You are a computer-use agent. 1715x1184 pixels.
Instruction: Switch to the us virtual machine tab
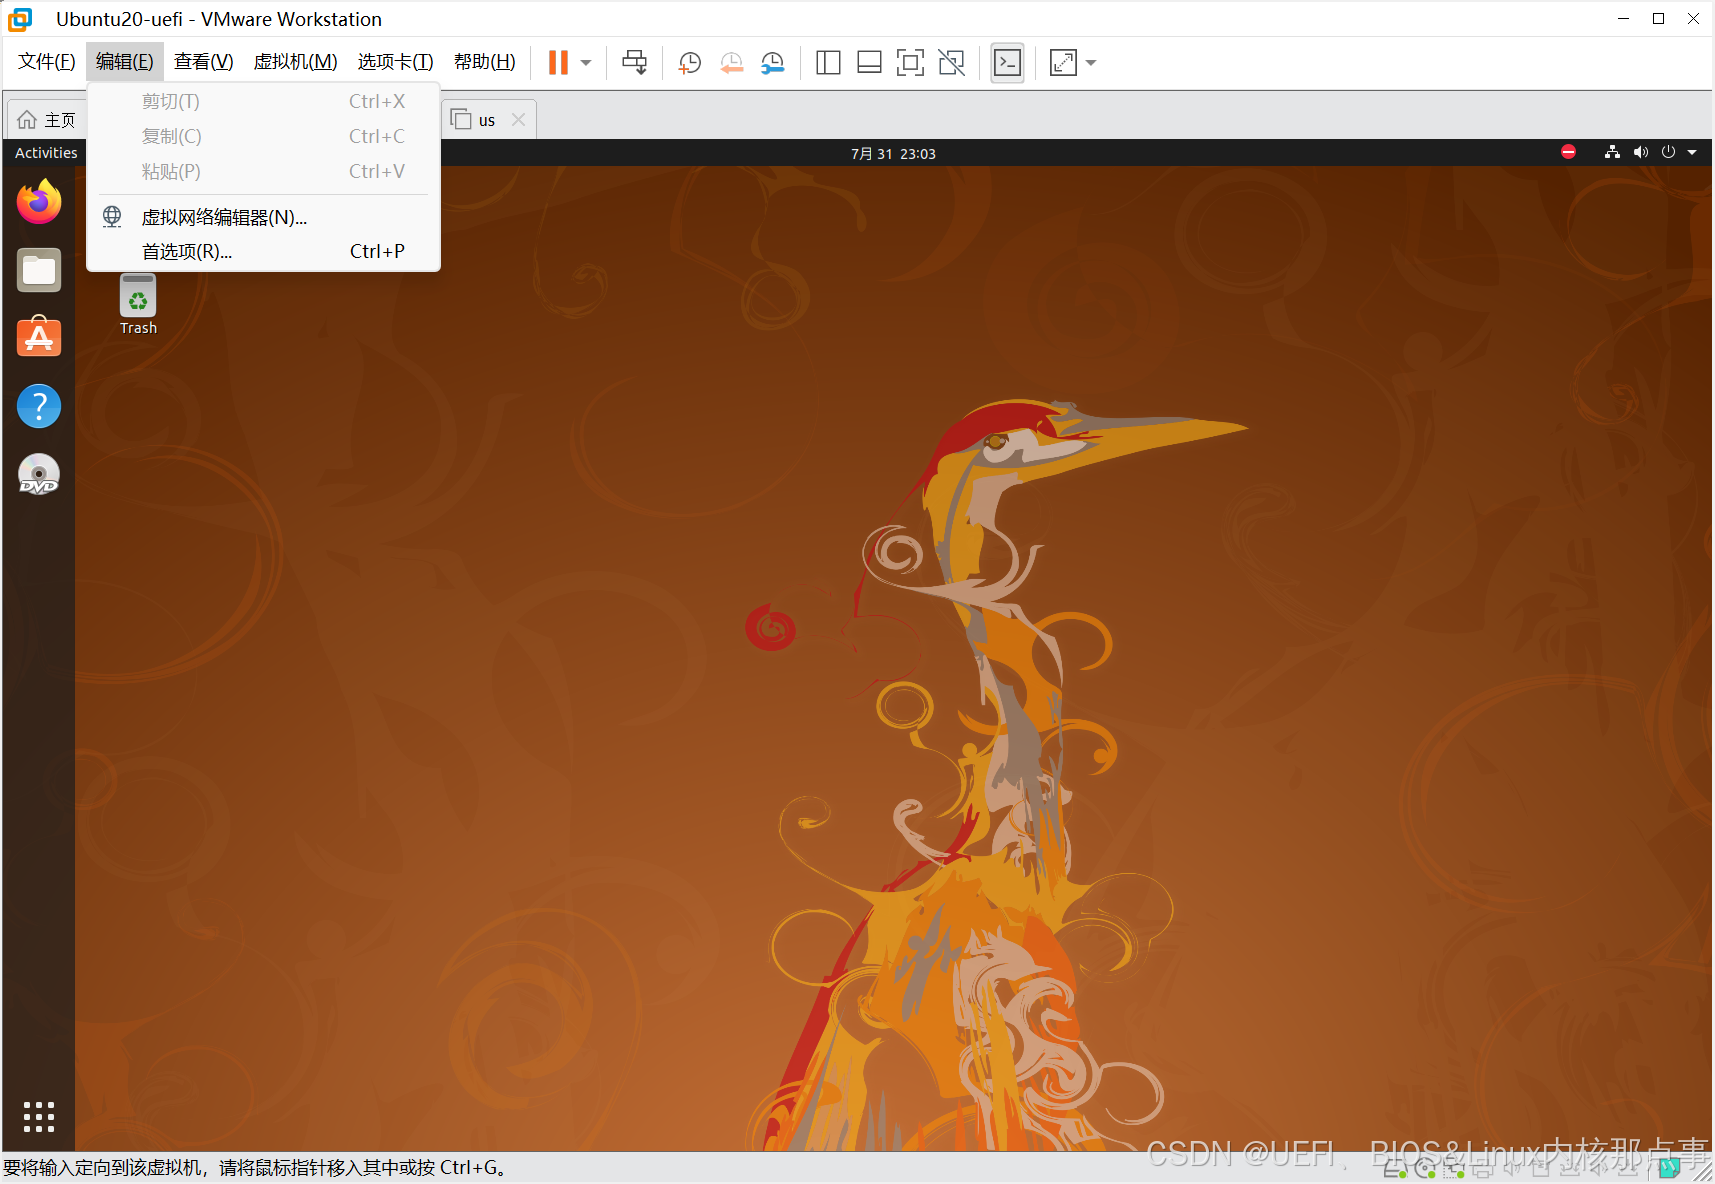click(x=485, y=118)
